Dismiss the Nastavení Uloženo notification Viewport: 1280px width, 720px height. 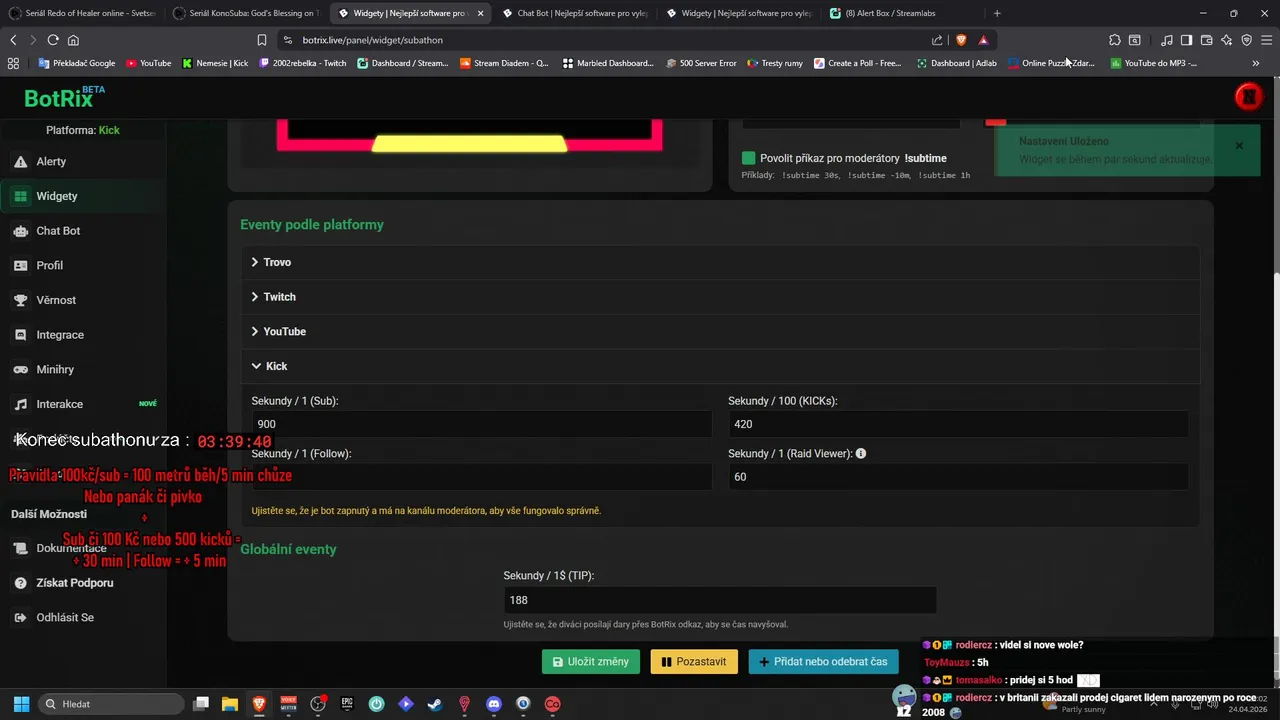[x=1239, y=146]
